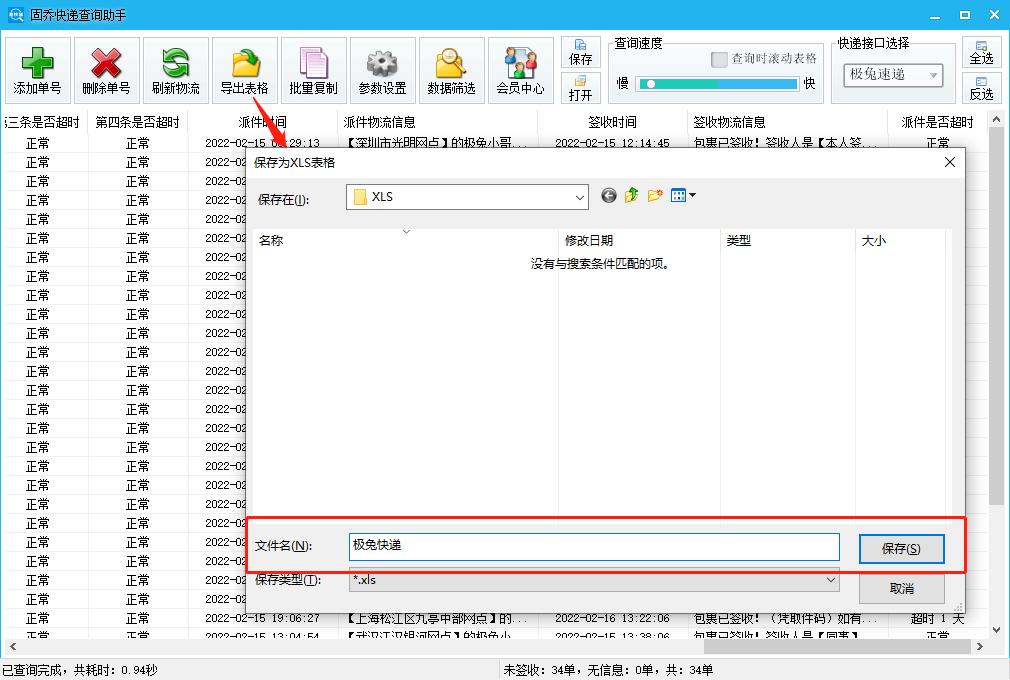Open 参数设置 parameter settings
This screenshot has width=1010, height=680.
tap(381, 69)
